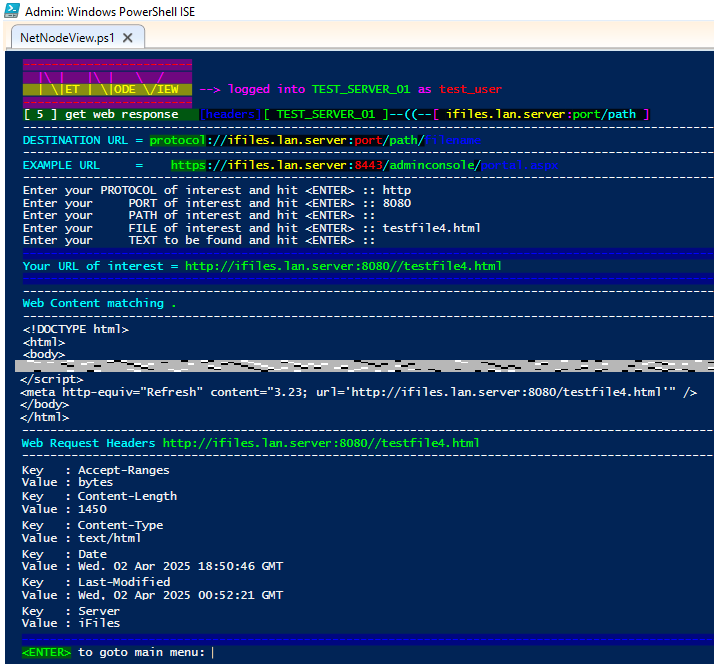Click the green '<ENTER>' prompt text
Viewport: 714px width, 664px height.
46,653
